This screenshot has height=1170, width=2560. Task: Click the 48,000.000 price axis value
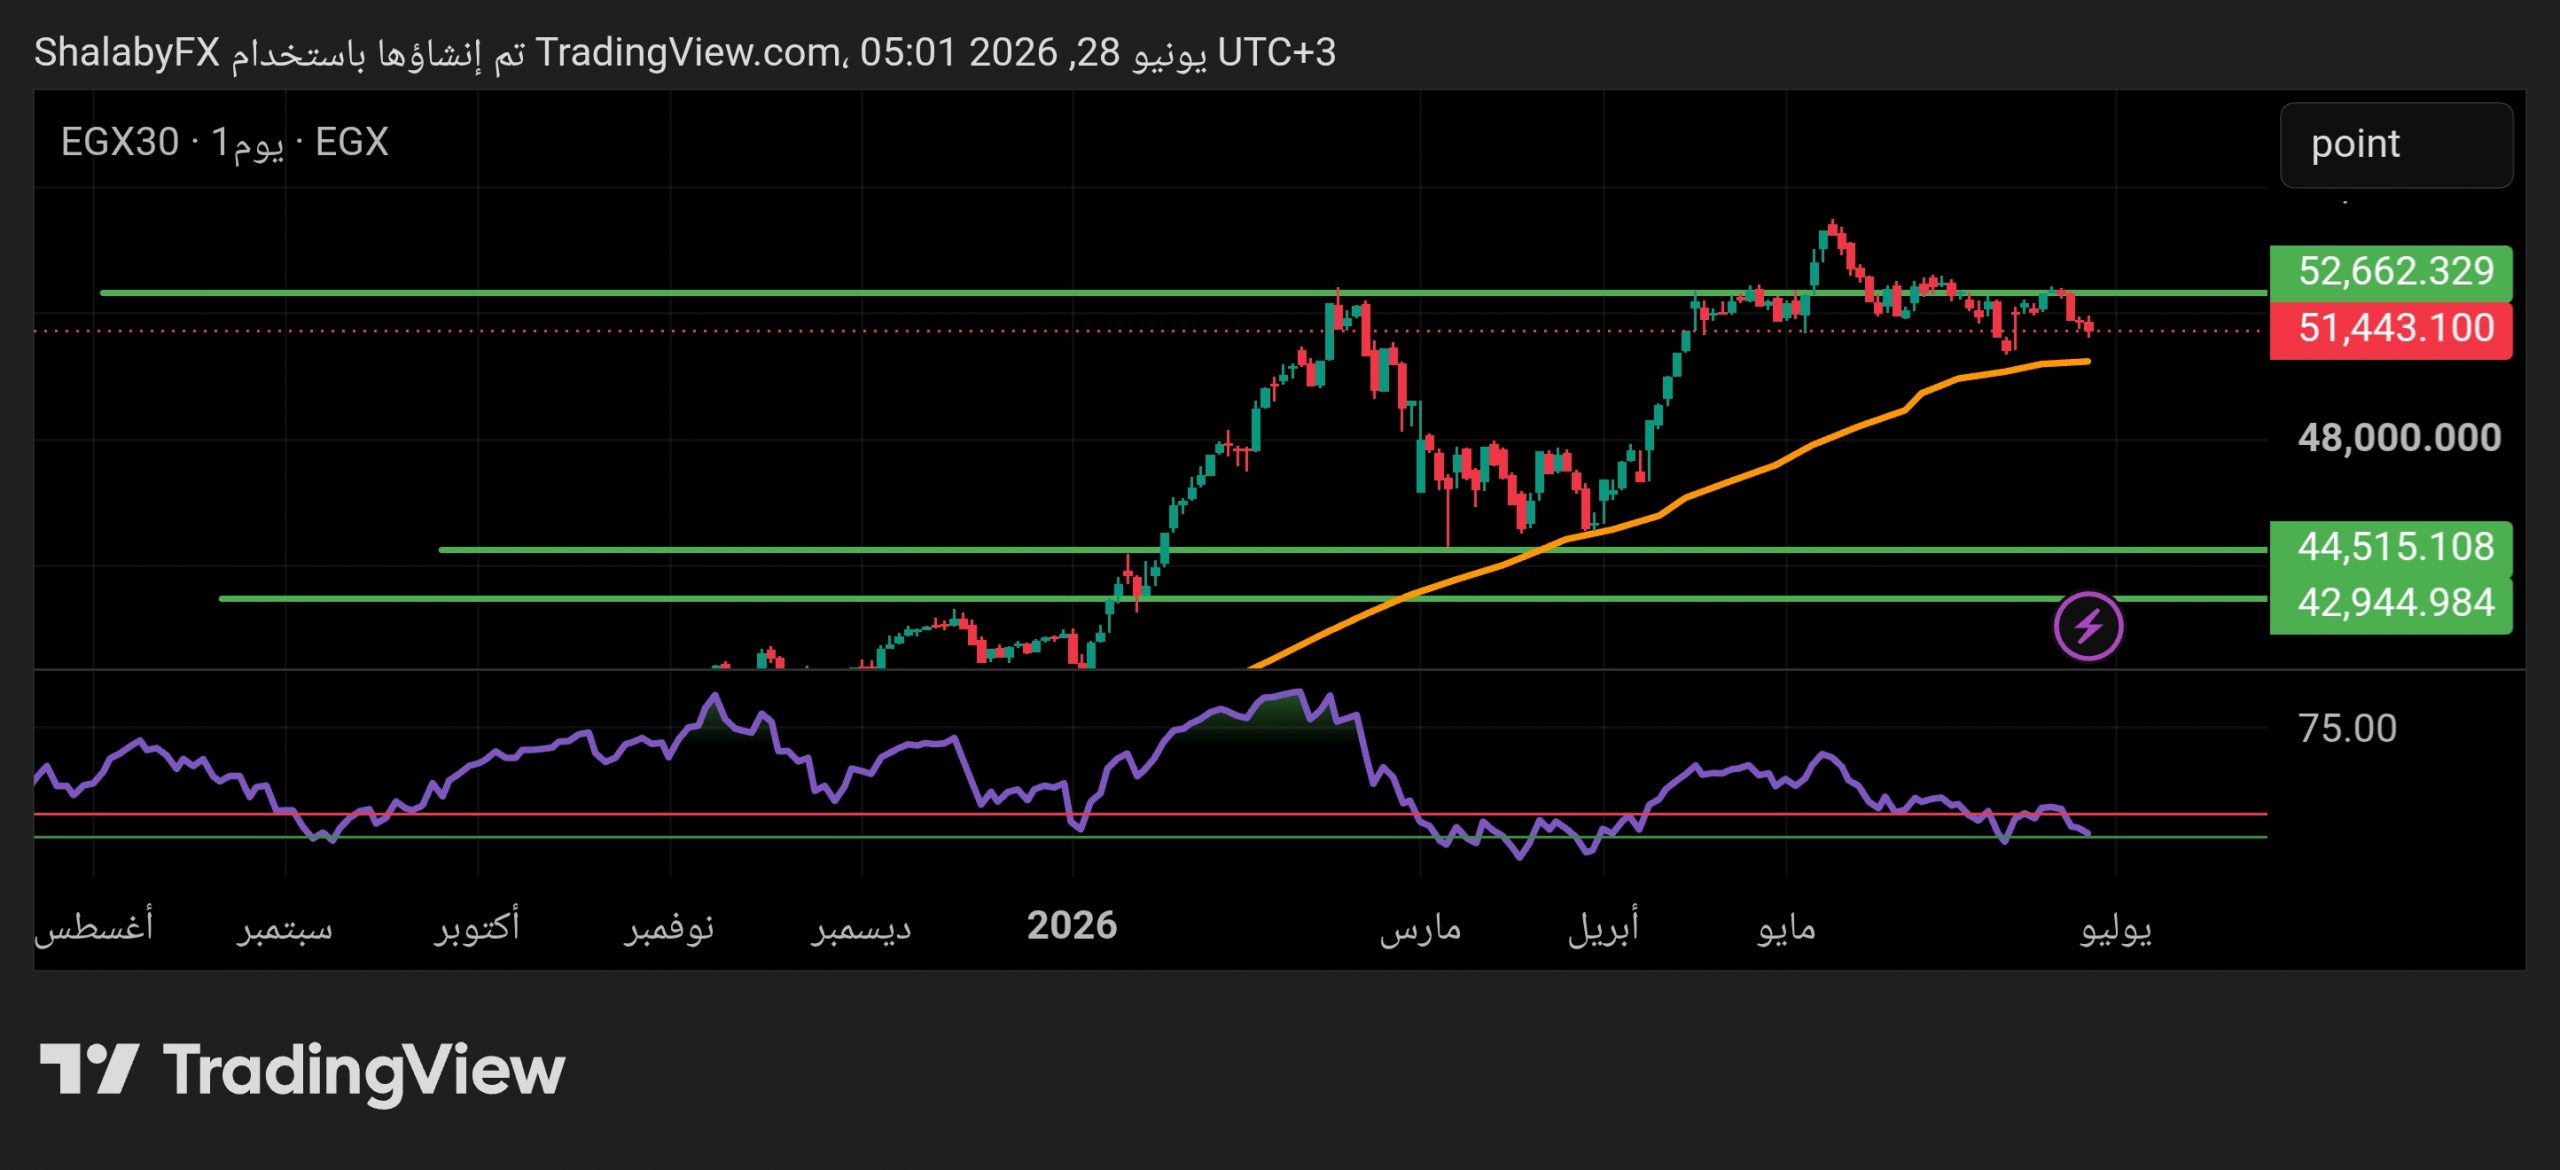click(2399, 438)
